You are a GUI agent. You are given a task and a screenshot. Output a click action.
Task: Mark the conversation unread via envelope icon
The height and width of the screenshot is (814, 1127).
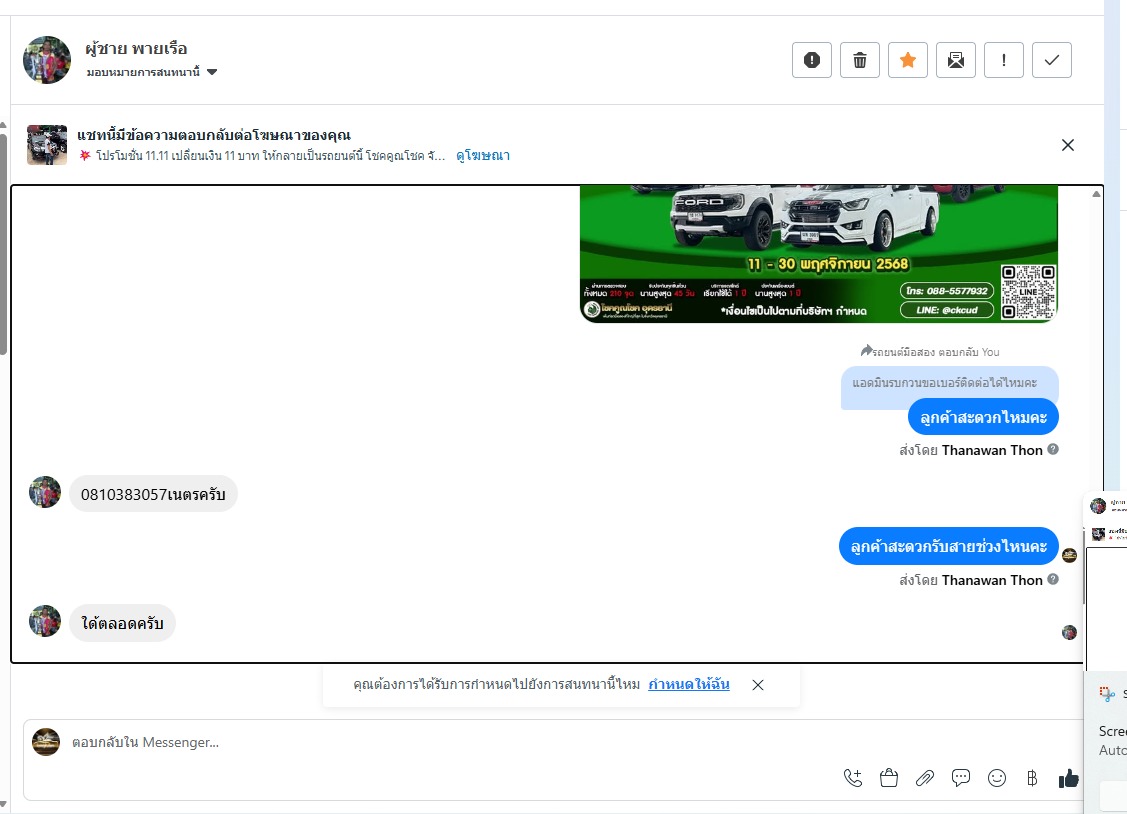(x=956, y=60)
